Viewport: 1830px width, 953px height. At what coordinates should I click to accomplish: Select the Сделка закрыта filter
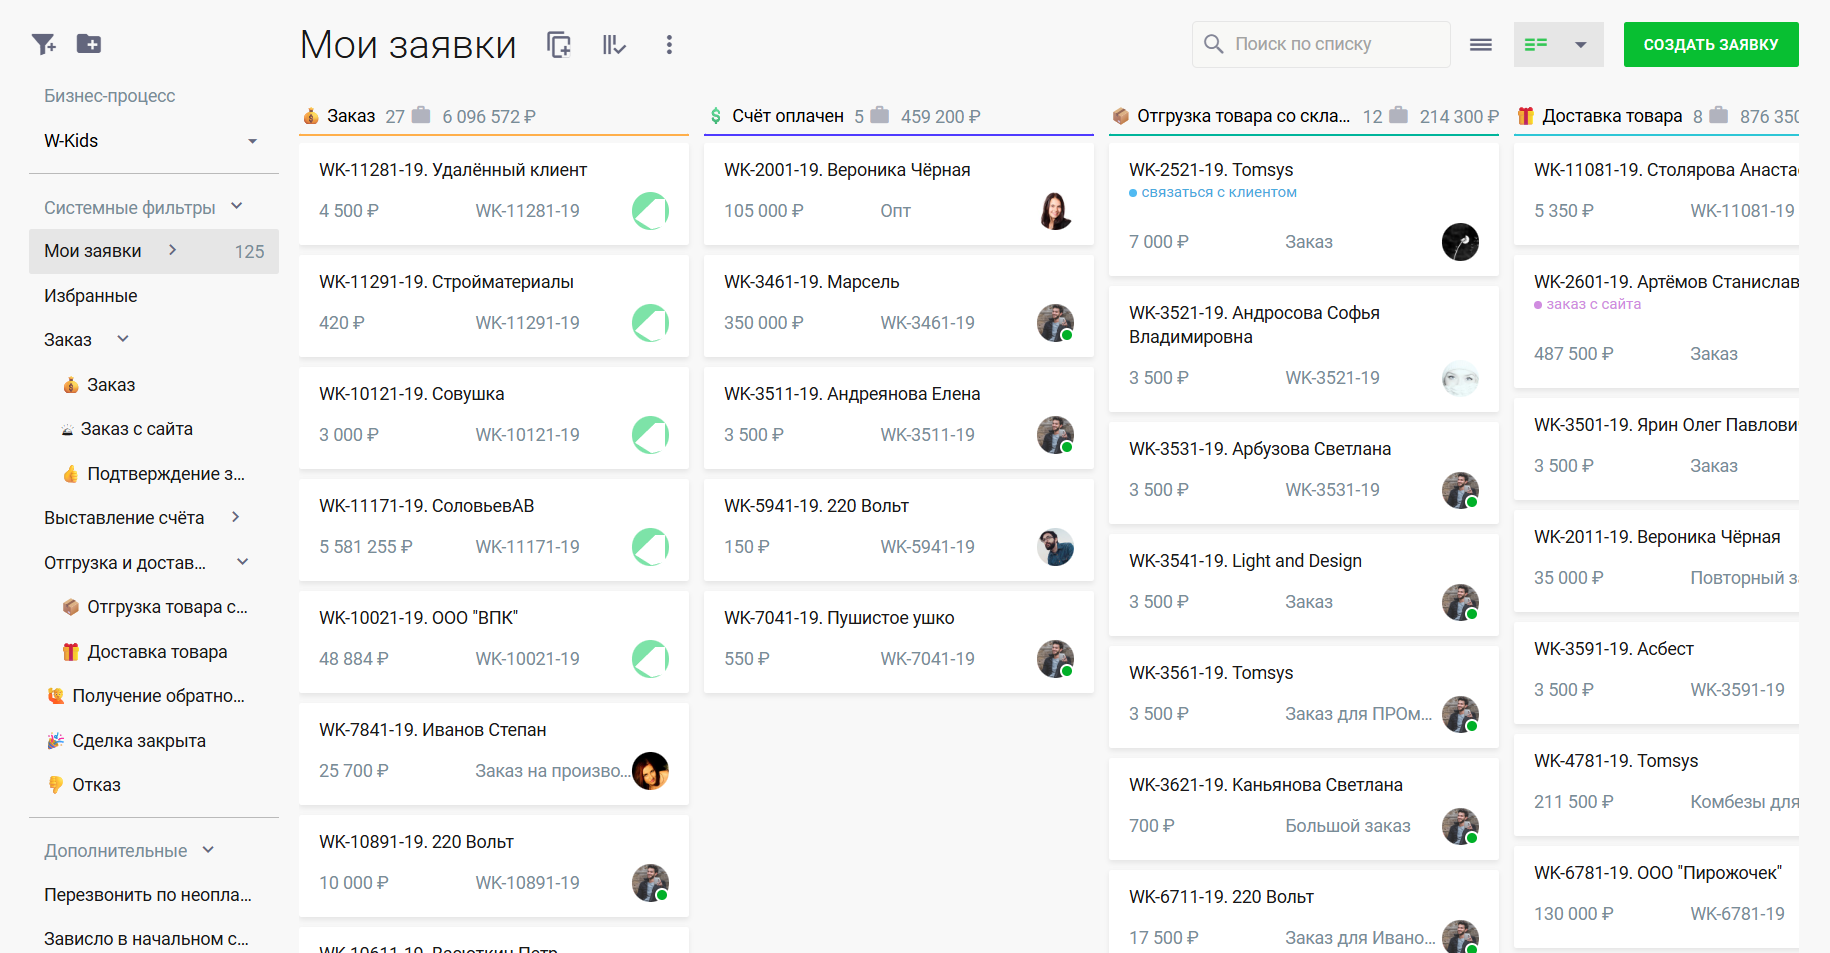[x=139, y=741]
